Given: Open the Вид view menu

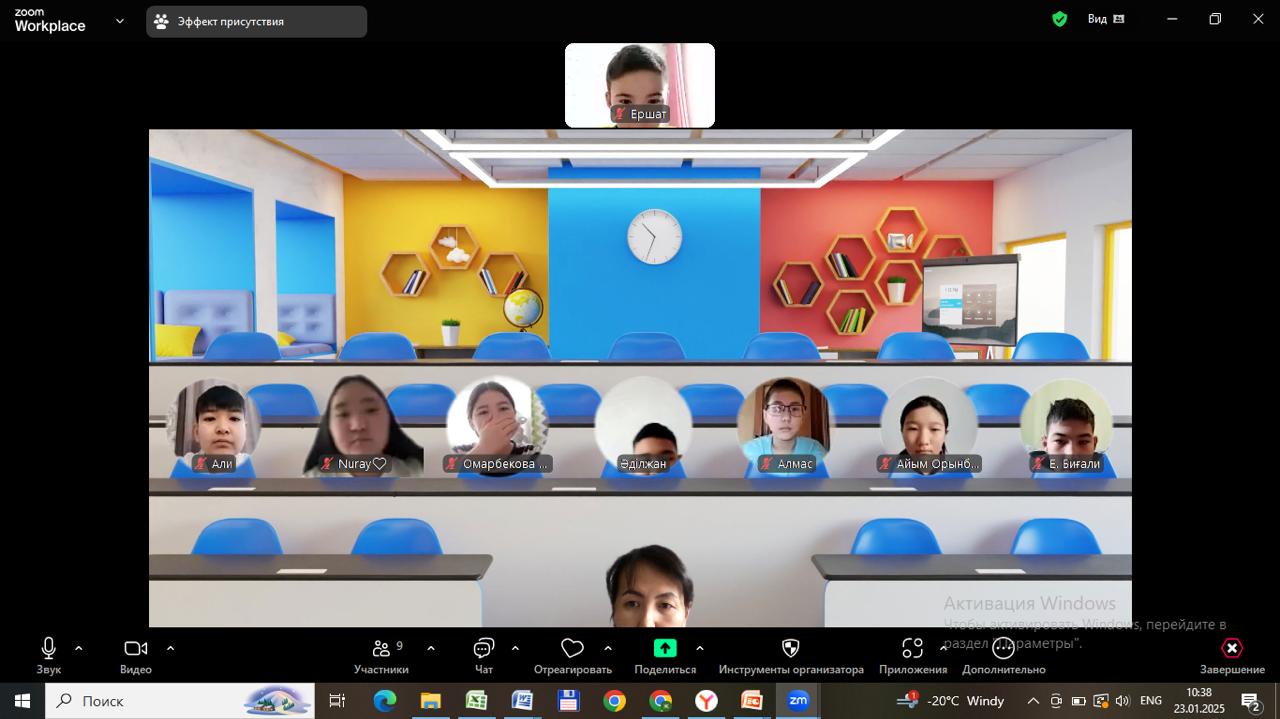Looking at the screenshot, I should click(x=1105, y=19).
